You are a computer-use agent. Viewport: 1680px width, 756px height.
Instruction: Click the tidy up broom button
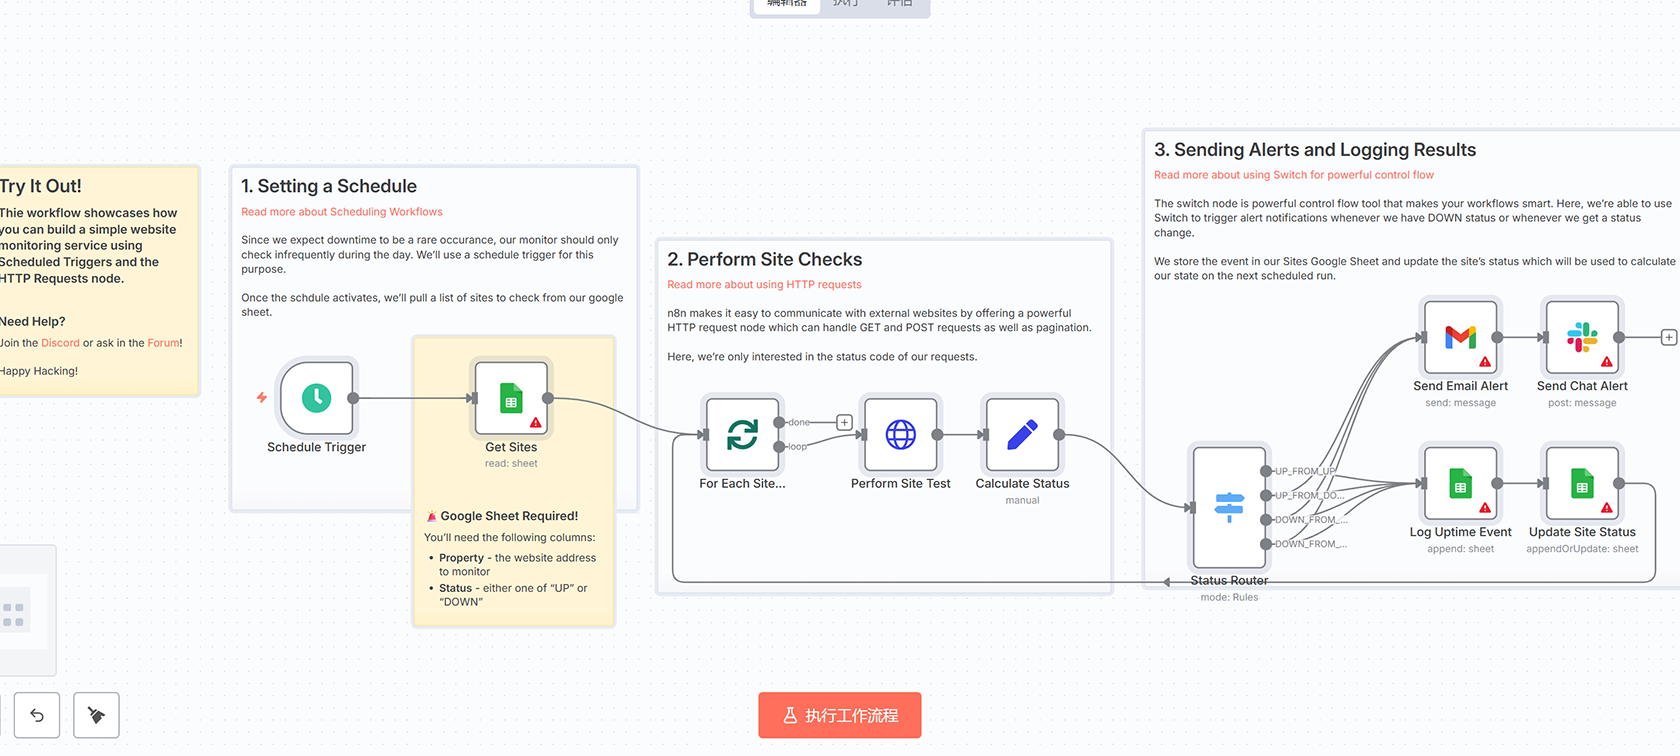[96, 715]
